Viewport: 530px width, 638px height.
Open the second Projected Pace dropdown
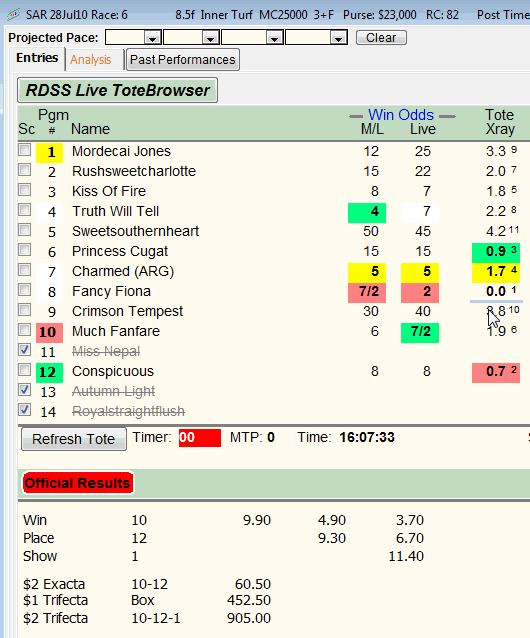(x=210, y=38)
